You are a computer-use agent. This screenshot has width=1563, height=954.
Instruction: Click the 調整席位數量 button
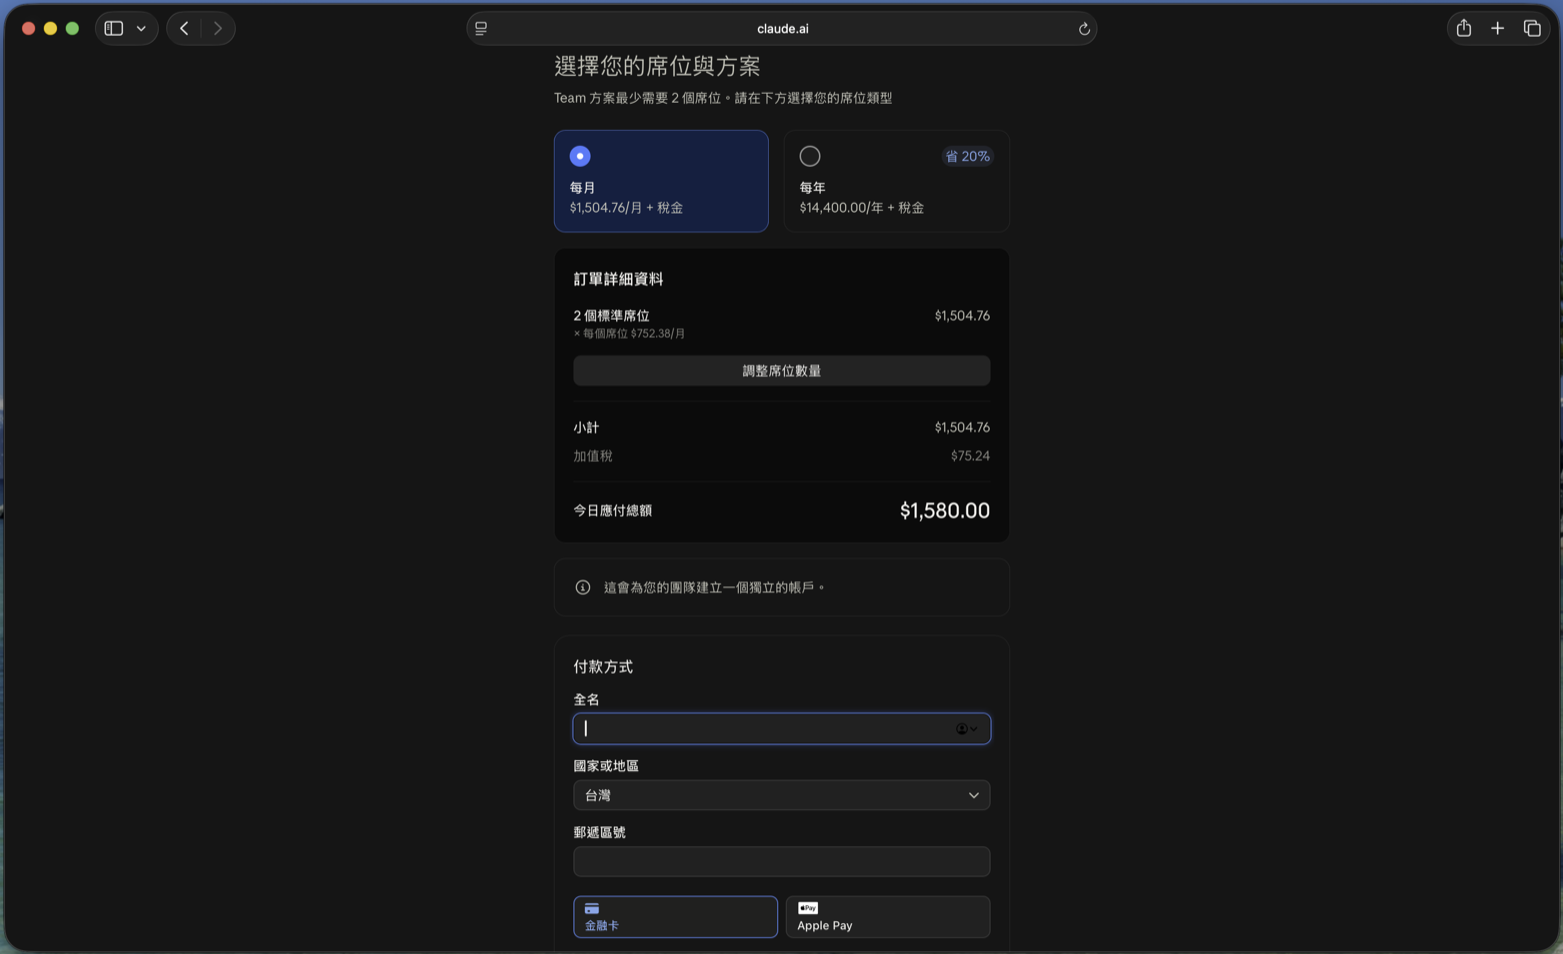point(782,371)
